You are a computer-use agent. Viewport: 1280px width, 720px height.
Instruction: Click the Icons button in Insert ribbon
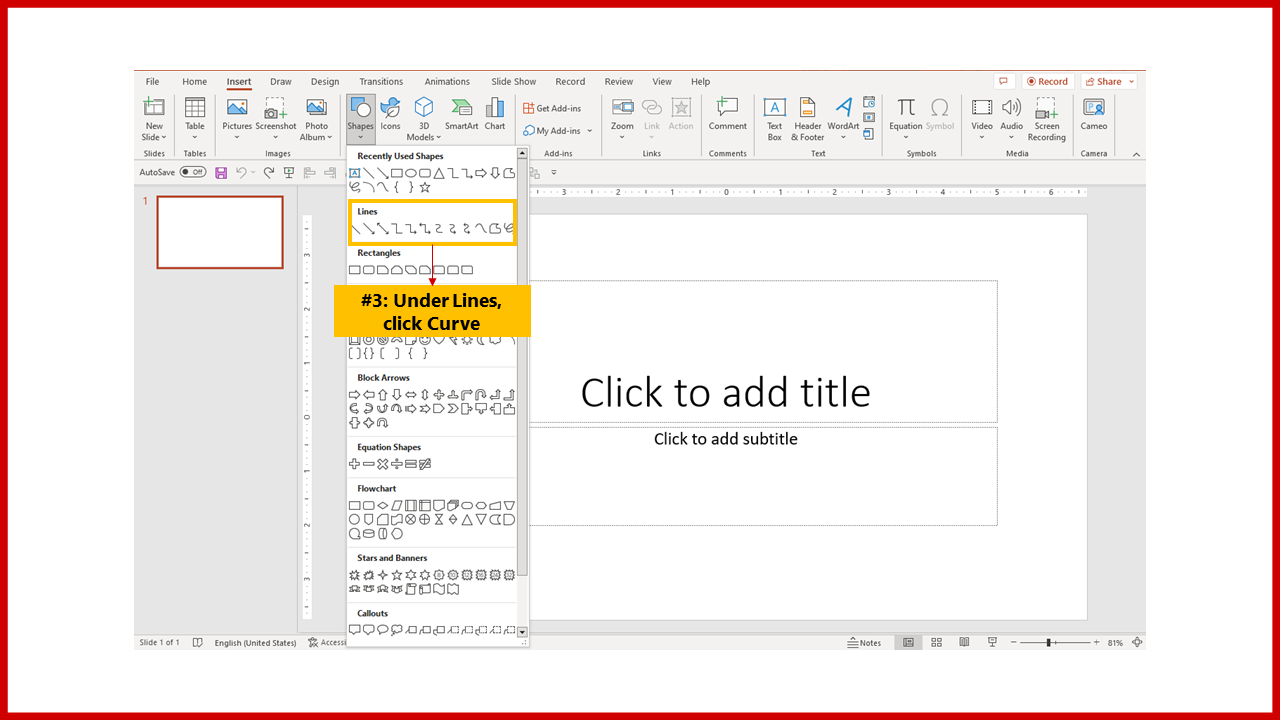click(x=390, y=114)
